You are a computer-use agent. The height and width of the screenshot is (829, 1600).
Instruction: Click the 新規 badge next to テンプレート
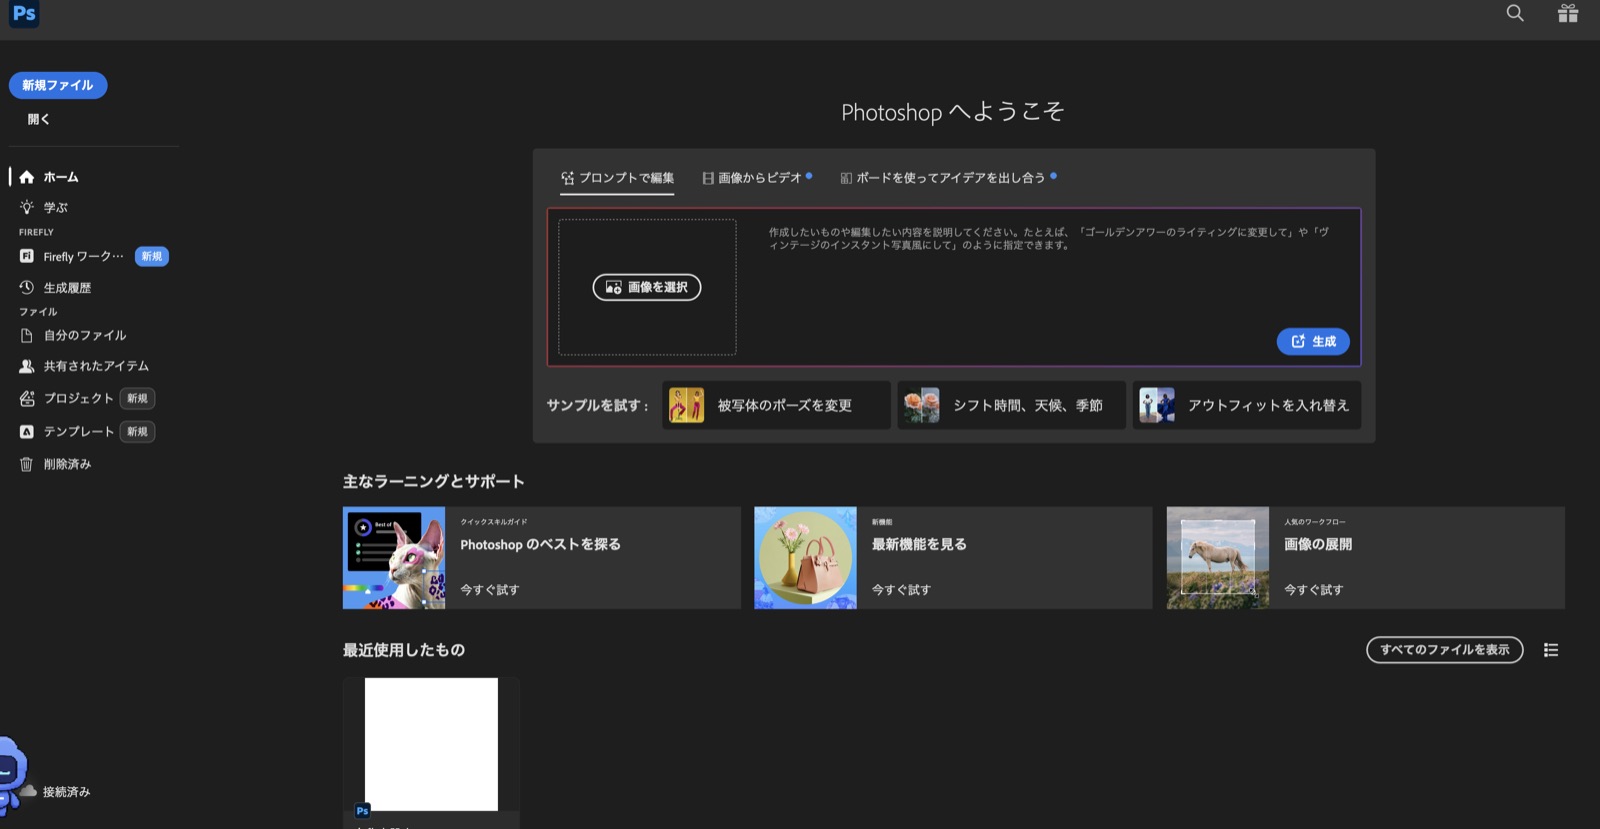tap(137, 431)
